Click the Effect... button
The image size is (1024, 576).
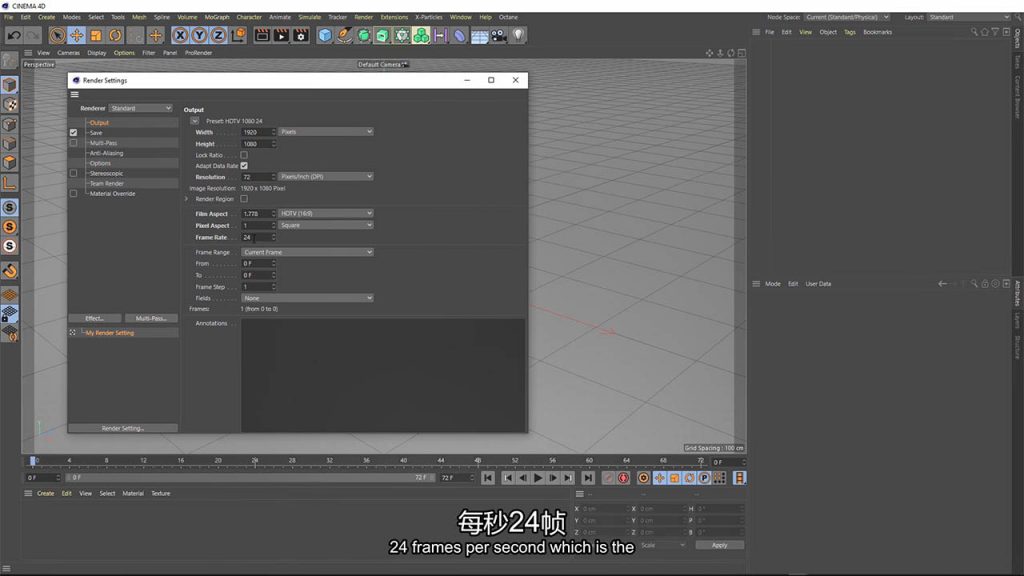(x=95, y=318)
